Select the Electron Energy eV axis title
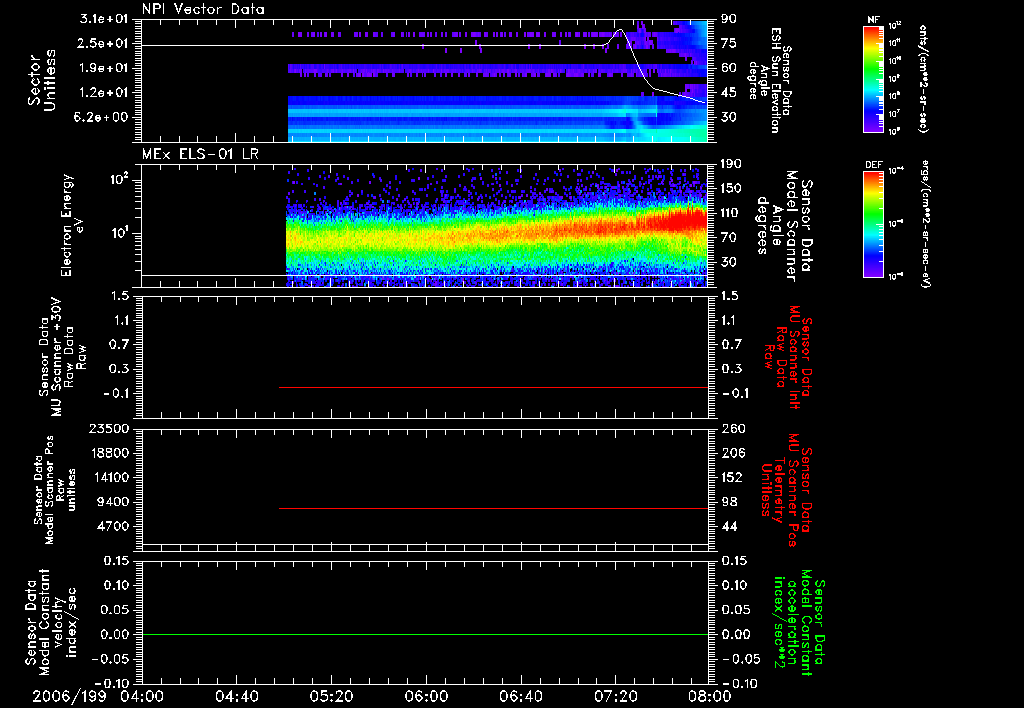This screenshot has height=708, width=1024. pyautogui.click(x=71, y=225)
